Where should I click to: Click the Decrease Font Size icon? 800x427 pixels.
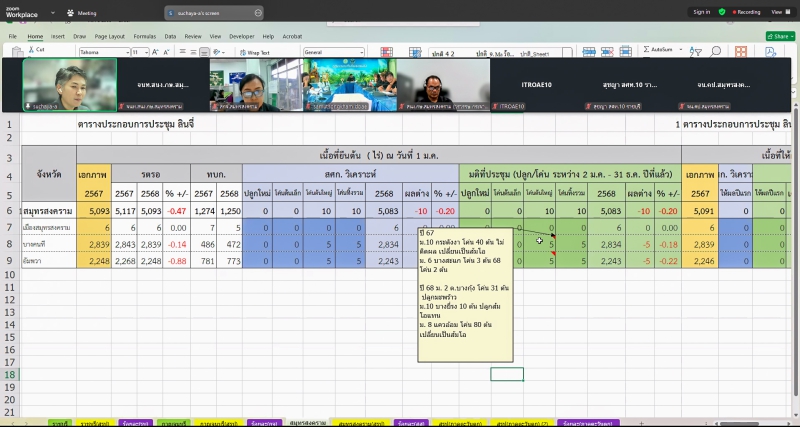pos(168,52)
